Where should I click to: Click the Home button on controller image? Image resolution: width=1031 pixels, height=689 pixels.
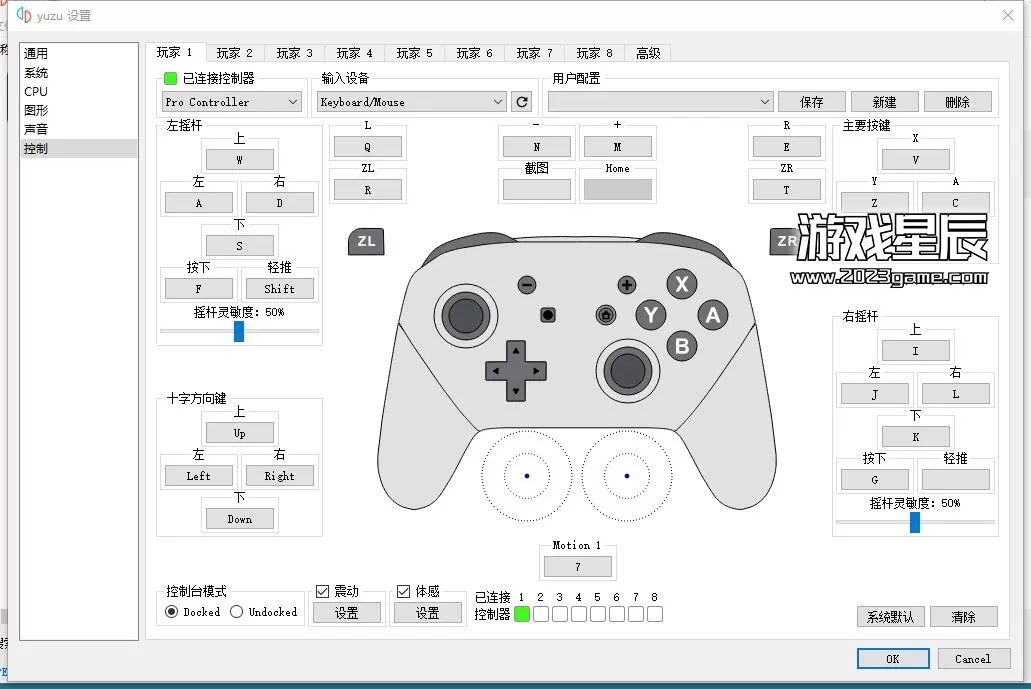point(605,315)
